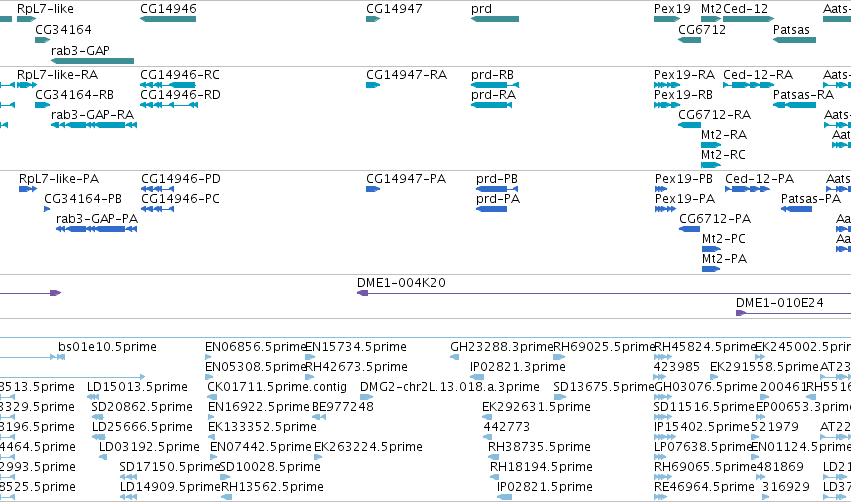This screenshot has width=851, height=502.
Task: Select the prd gene arrow
Action: (494, 19)
